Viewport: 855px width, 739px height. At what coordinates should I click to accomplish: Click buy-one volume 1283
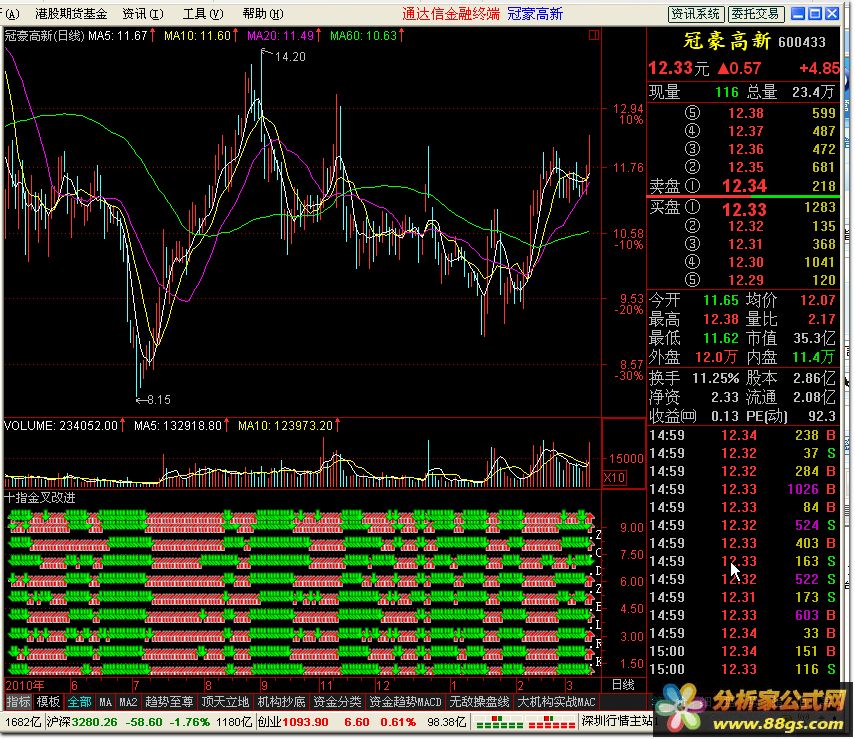coord(820,207)
